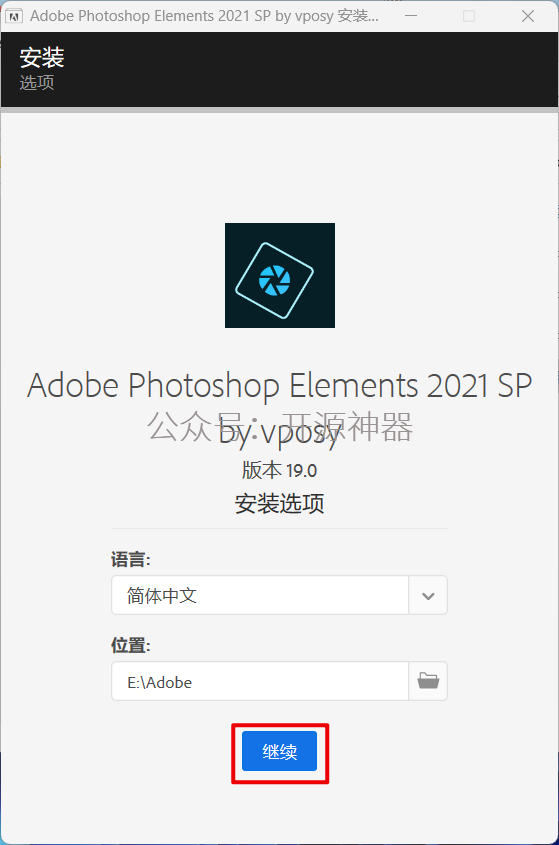Screen dimensions: 559x845
Task: Click the Adobe icon in title bar
Action: pos(13,16)
